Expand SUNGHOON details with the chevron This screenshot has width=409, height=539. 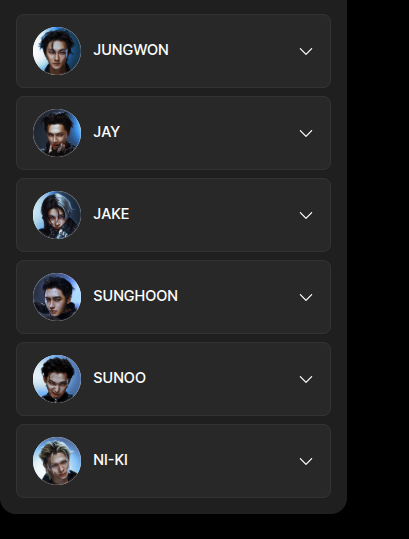(306, 297)
